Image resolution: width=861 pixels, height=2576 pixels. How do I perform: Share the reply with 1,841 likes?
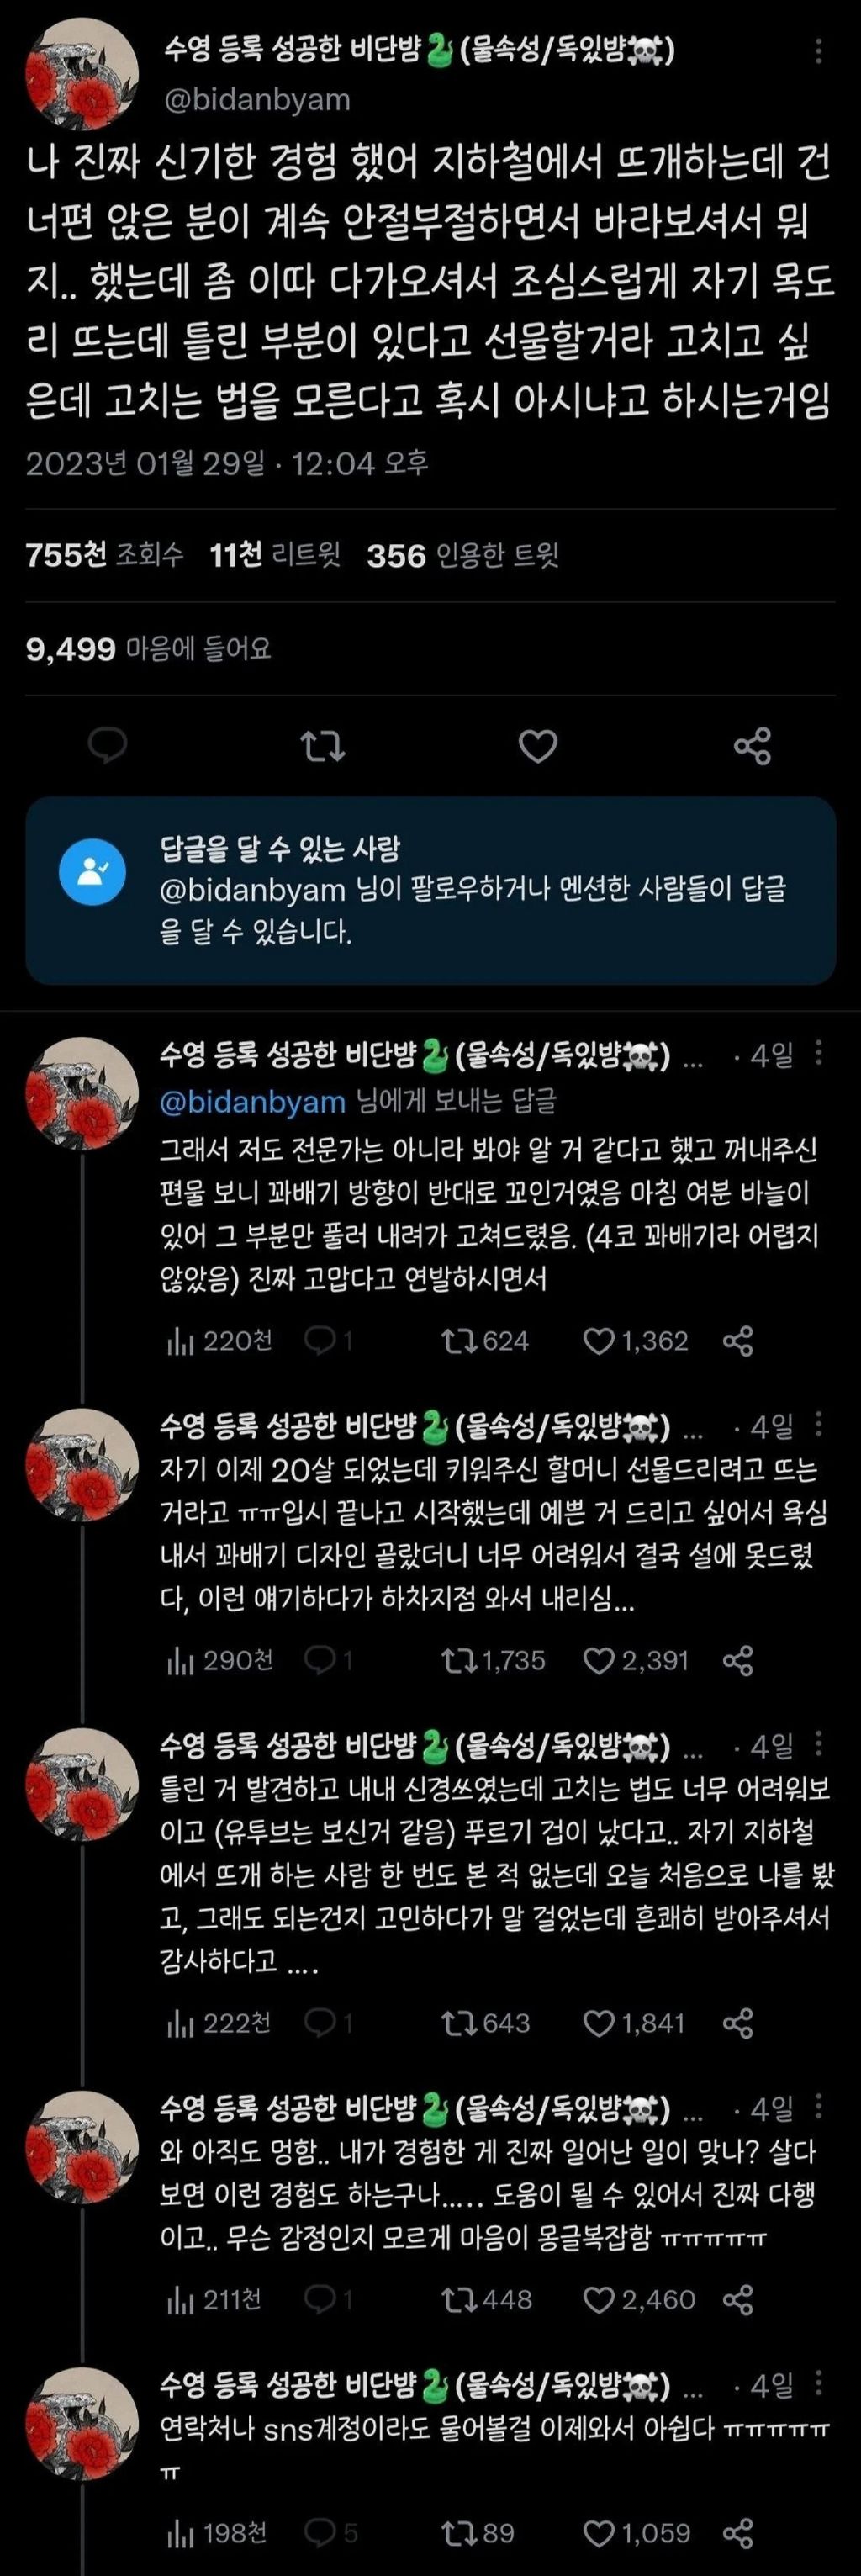coord(738,2023)
